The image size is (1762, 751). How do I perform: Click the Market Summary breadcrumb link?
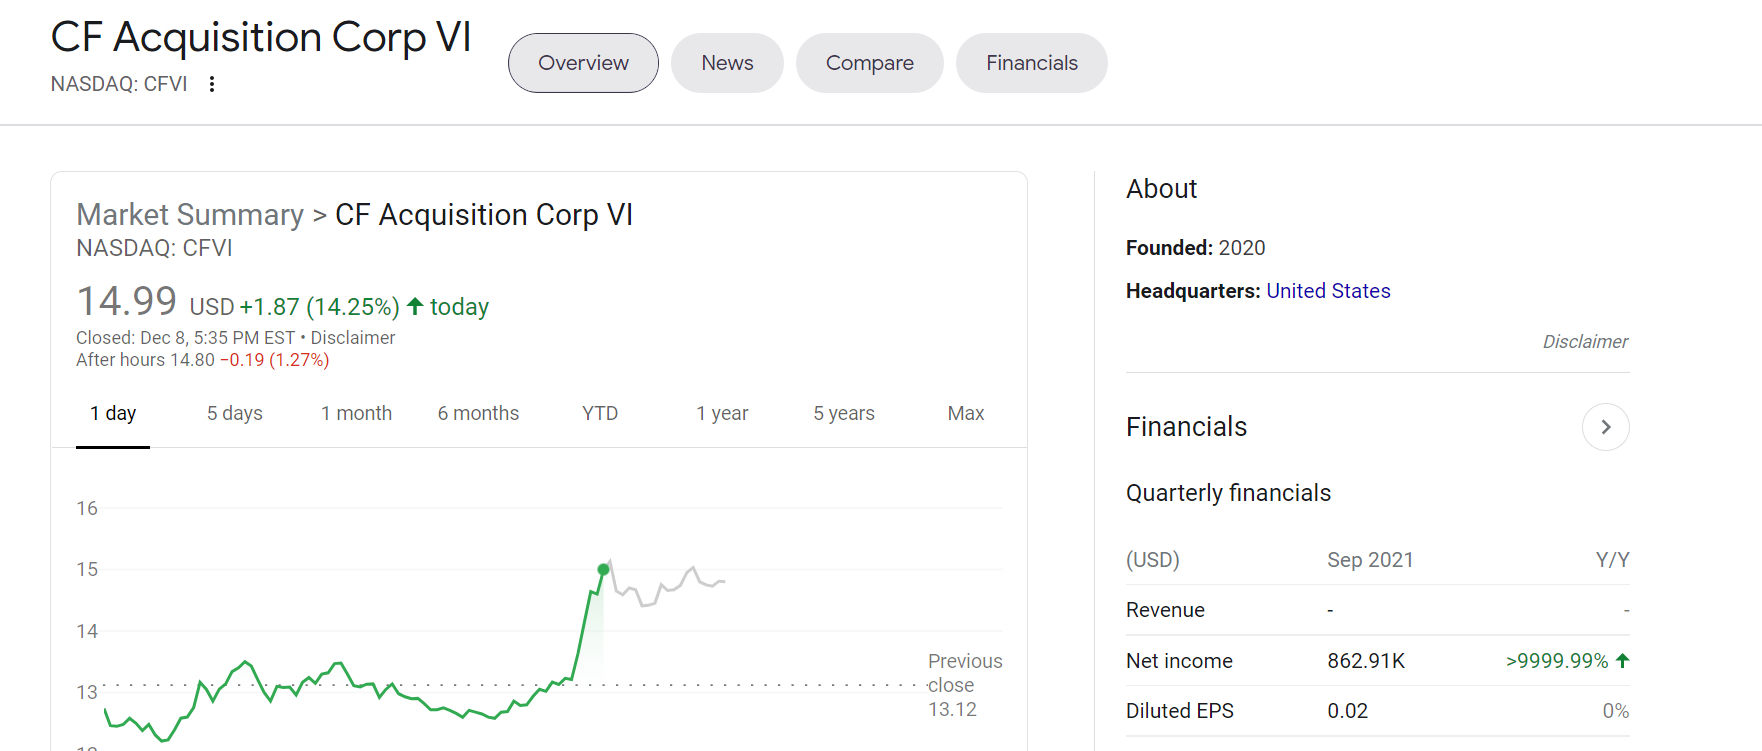pos(190,215)
